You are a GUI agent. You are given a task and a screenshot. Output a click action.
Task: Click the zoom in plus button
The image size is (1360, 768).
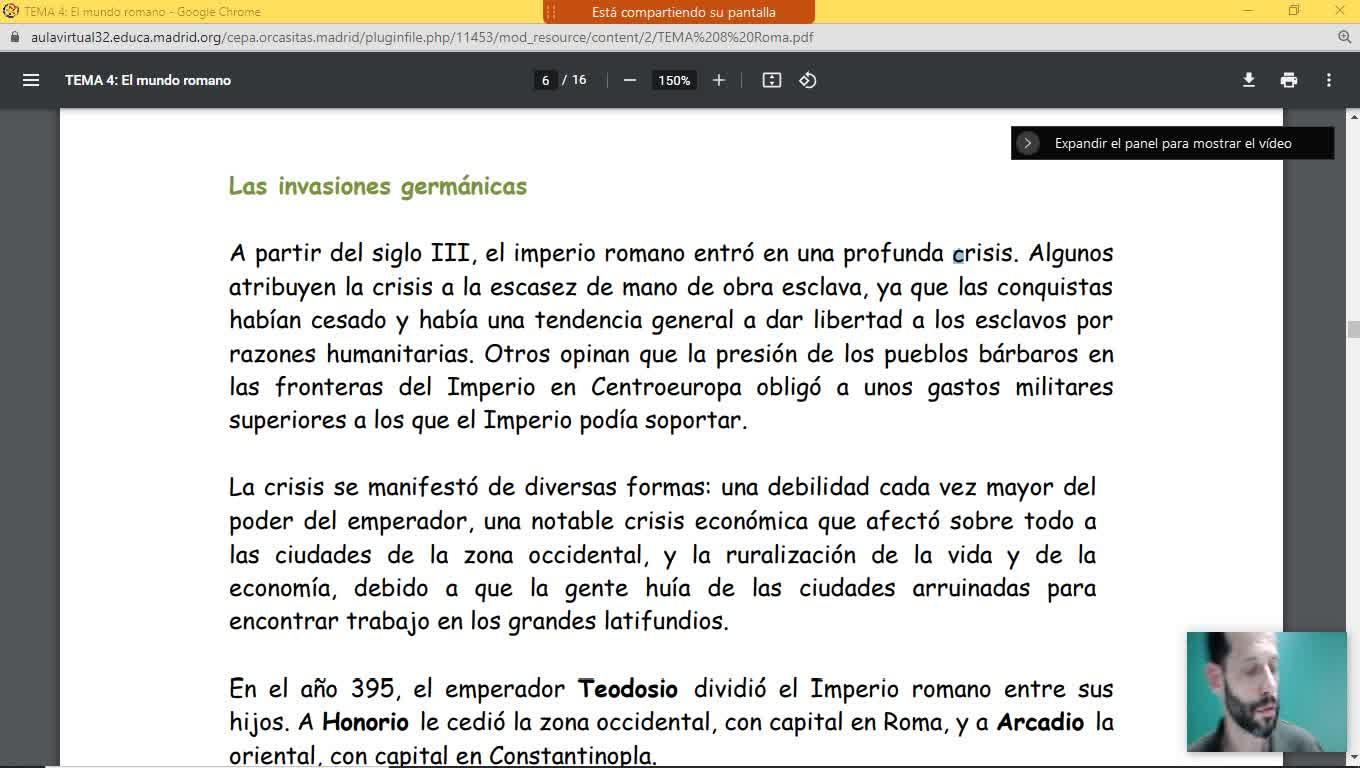tap(718, 80)
